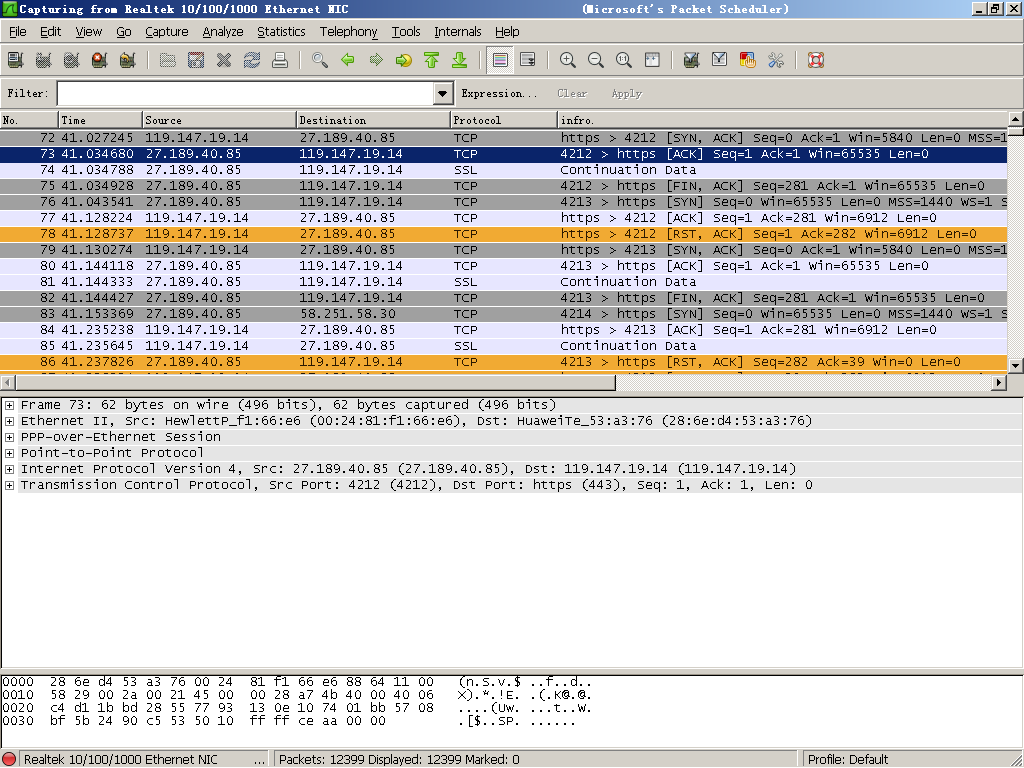Select packet 86 RST, ACK row

[504, 362]
